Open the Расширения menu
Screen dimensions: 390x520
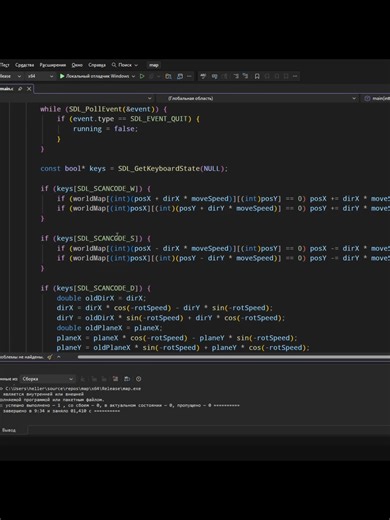[53, 65]
